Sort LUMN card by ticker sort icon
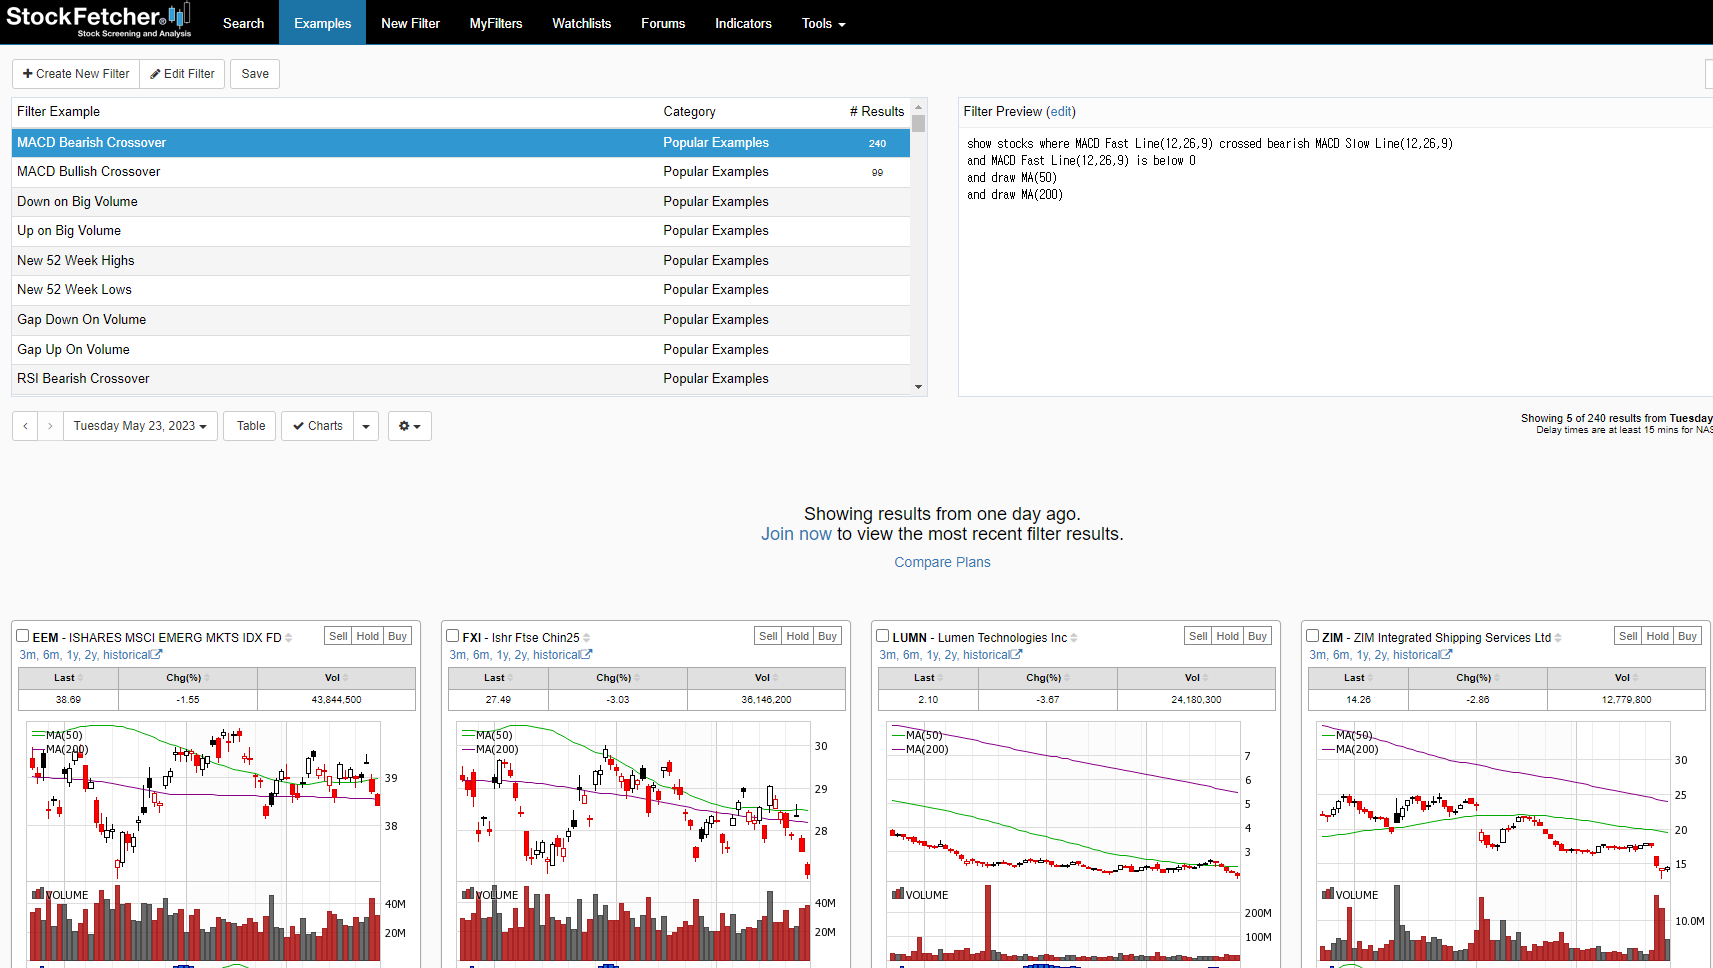The height and width of the screenshot is (968, 1713). click(x=1074, y=638)
